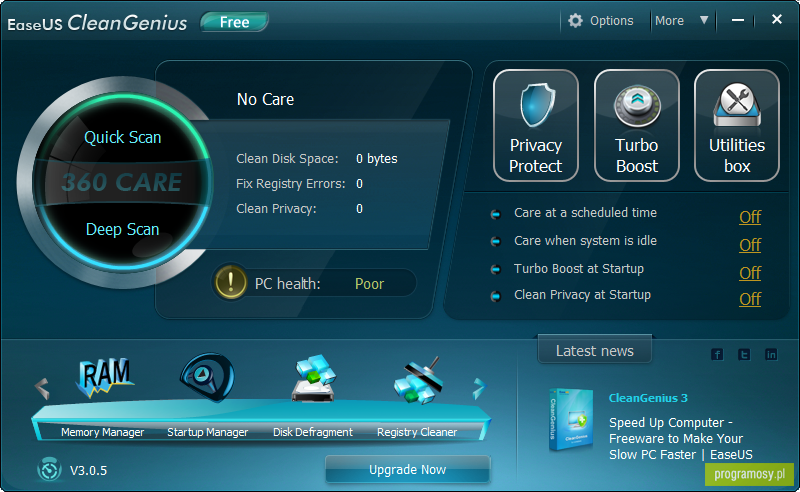The width and height of the screenshot is (800, 492).
Task: Click the Registry Cleaner label
Action: tap(417, 432)
